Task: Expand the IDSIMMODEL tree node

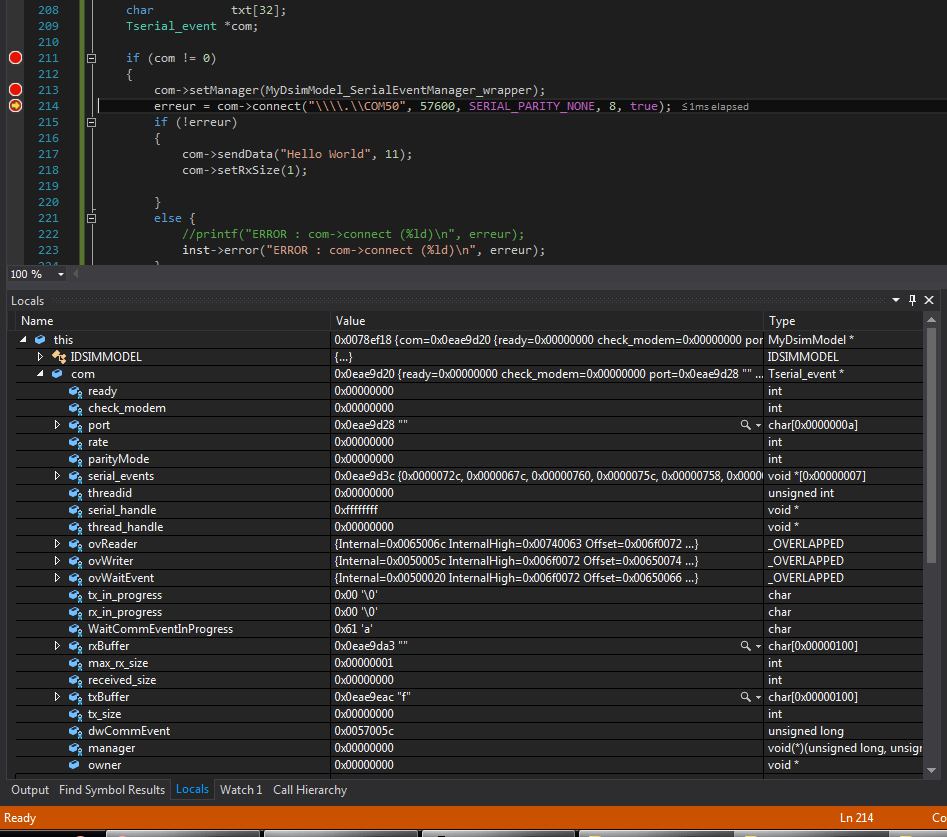Action: point(41,357)
